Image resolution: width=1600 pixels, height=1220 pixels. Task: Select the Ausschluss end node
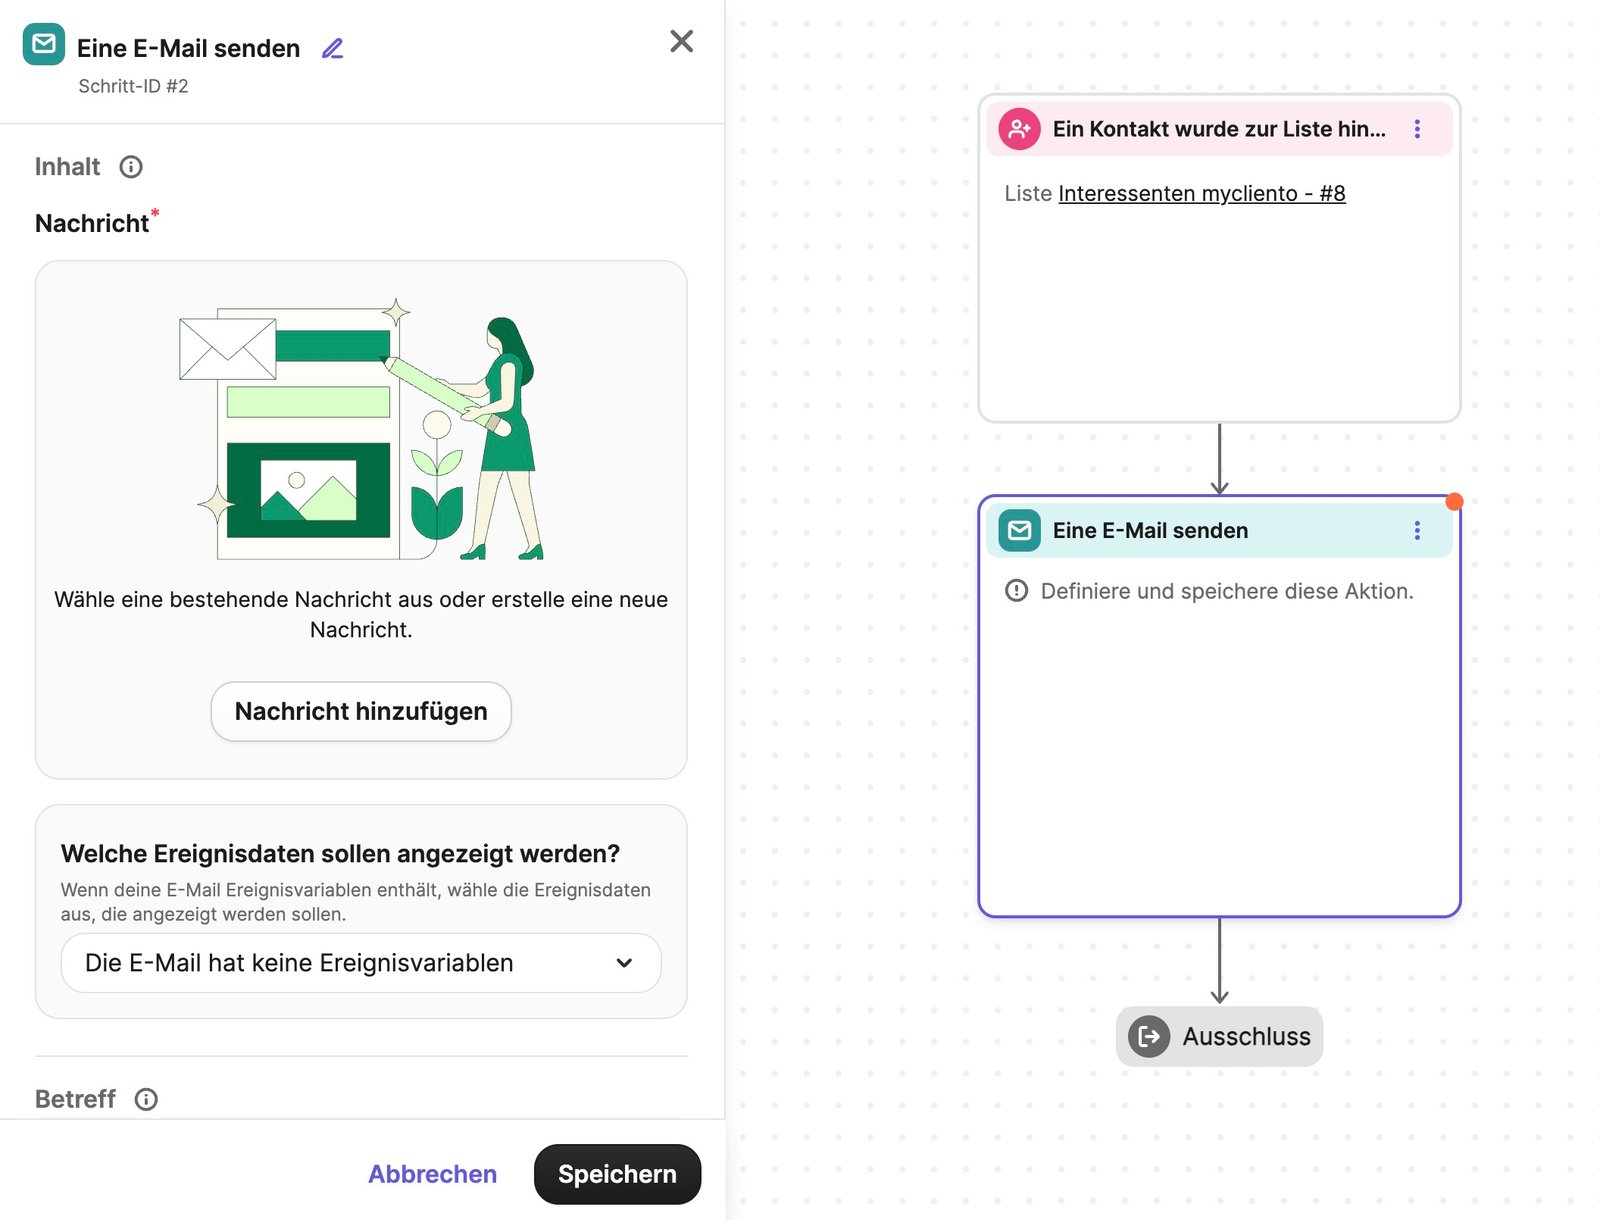click(x=1219, y=1036)
